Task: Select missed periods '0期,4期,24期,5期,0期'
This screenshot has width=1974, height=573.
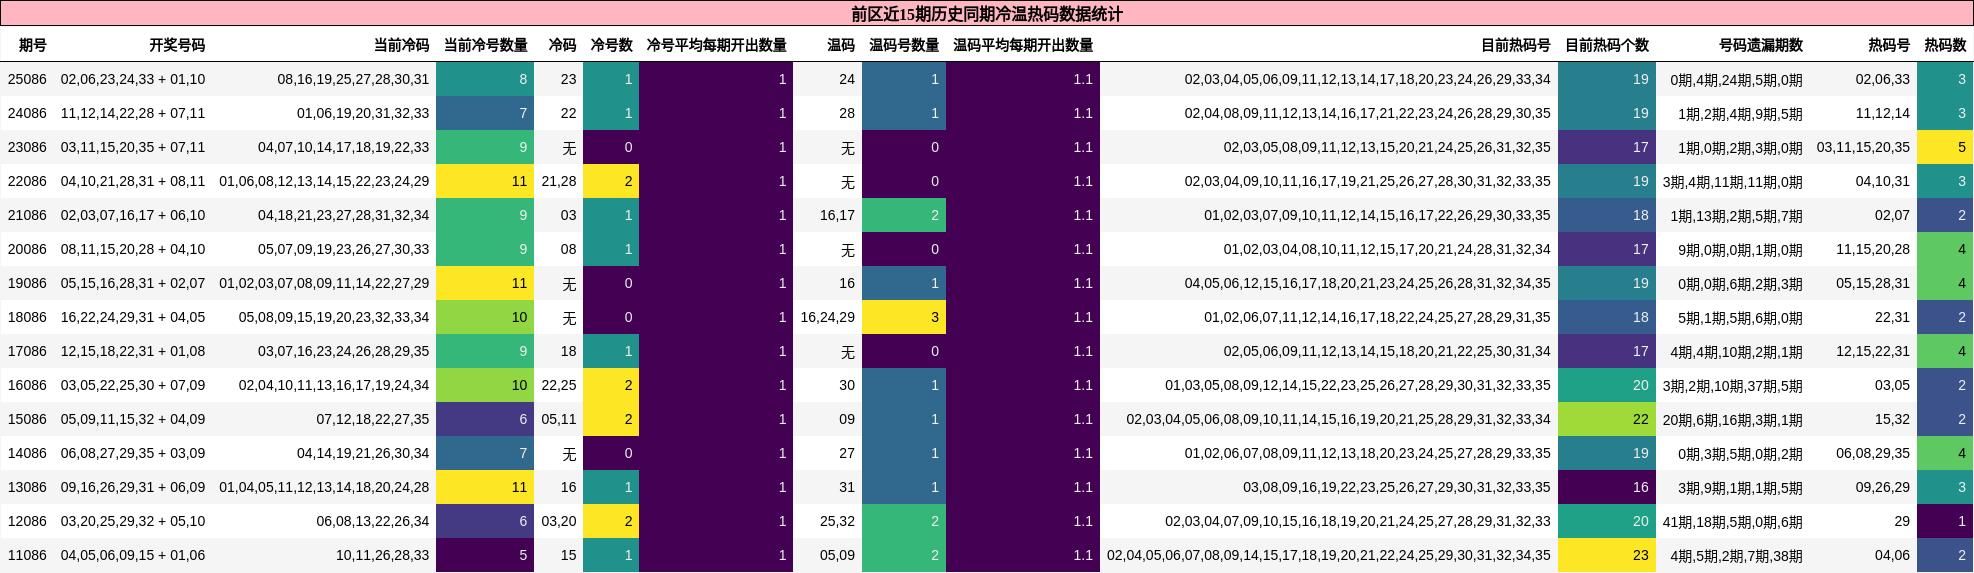Action: coord(1736,79)
